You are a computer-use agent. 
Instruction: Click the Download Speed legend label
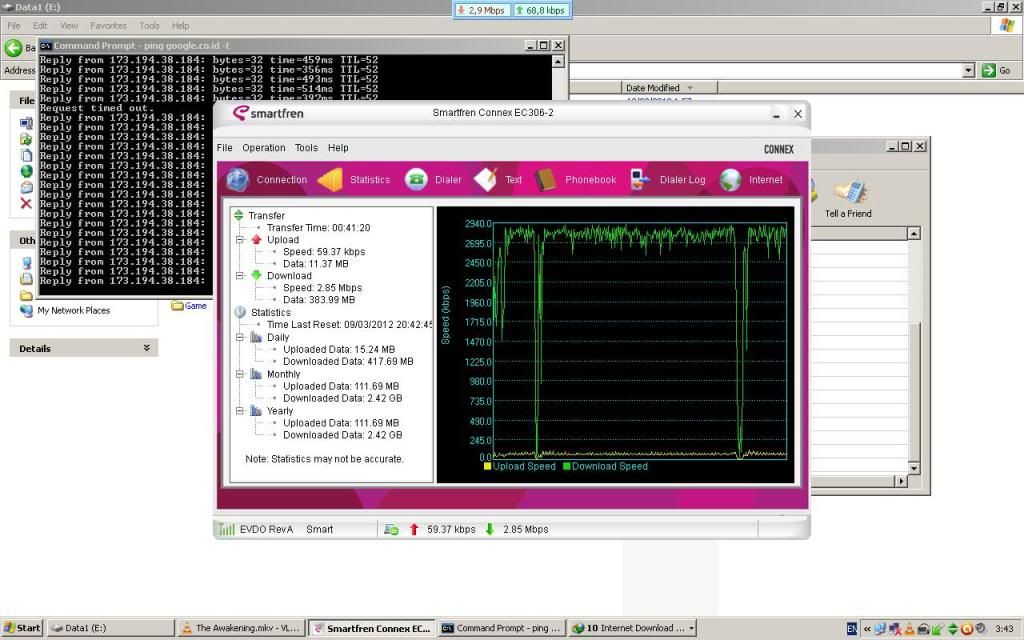click(610, 466)
